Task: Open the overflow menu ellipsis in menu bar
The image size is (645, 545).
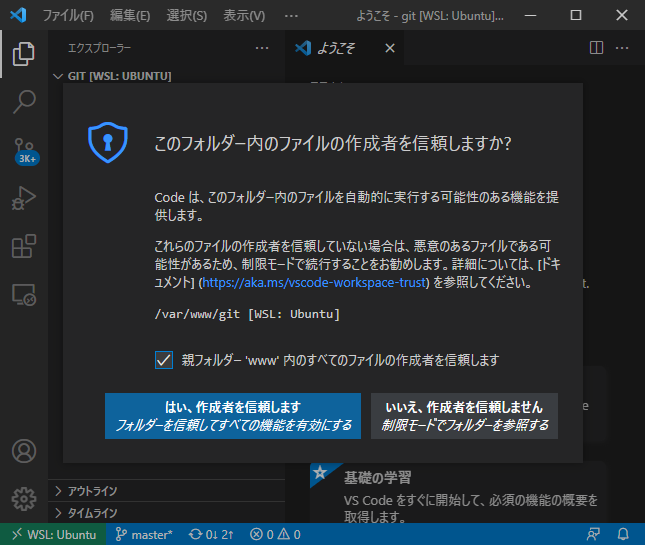Action: point(291,16)
